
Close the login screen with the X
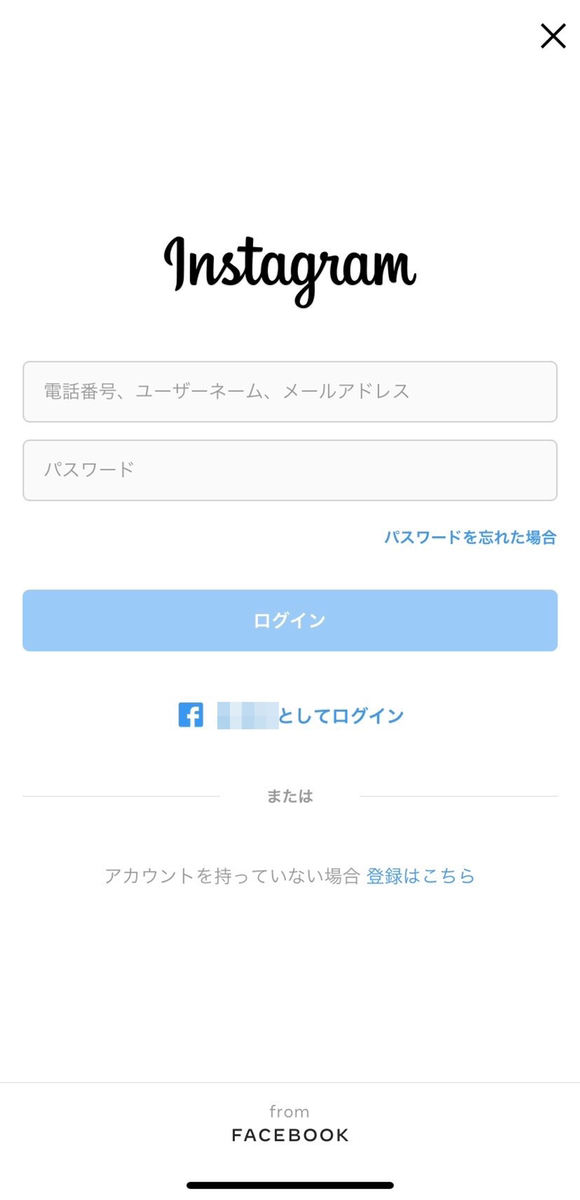point(553,36)
